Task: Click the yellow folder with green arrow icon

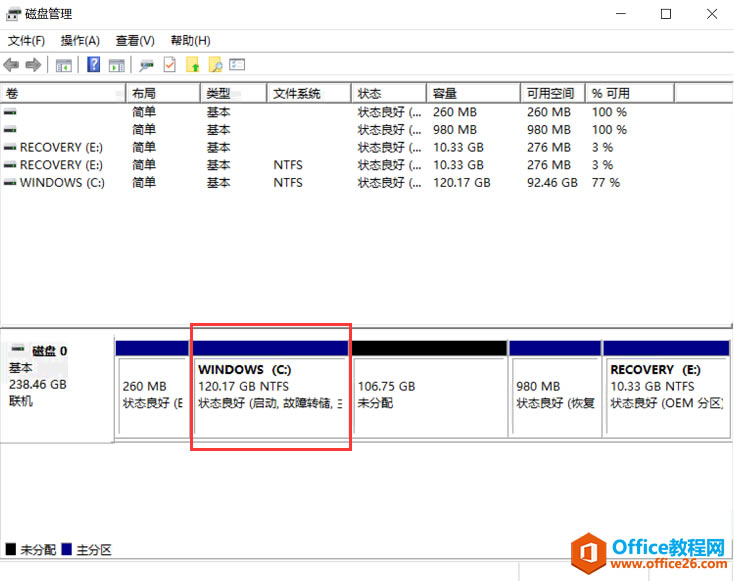Action: tap(192, 65)
